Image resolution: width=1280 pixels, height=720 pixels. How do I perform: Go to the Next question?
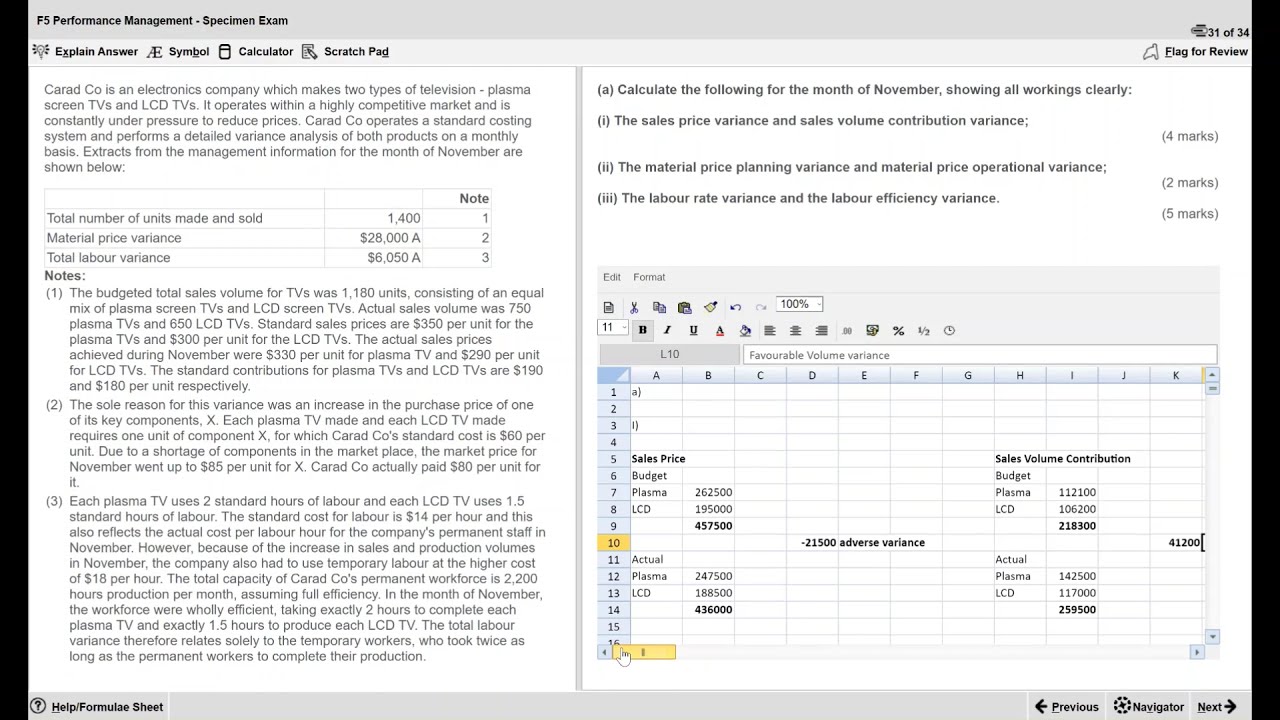tap(1217, 707)
